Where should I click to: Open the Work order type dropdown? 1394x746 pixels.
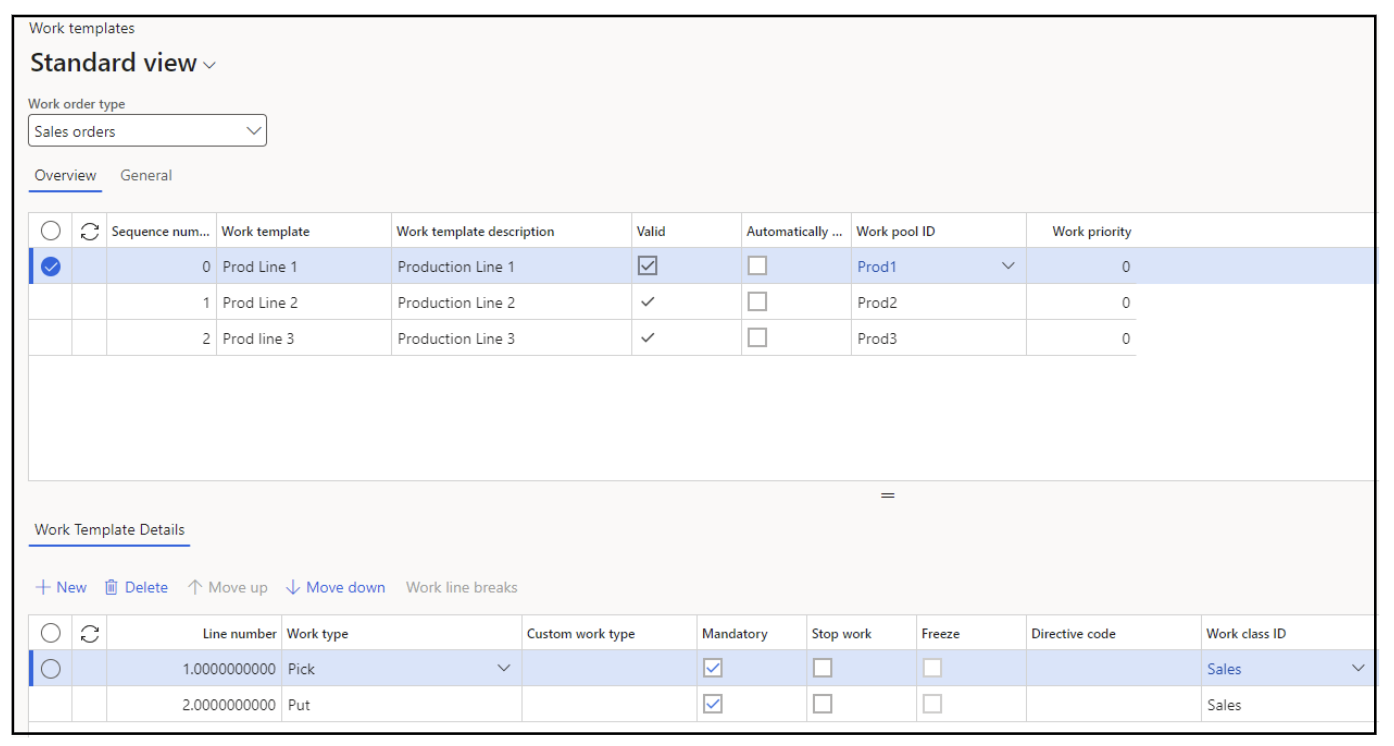tap(254, 131)
